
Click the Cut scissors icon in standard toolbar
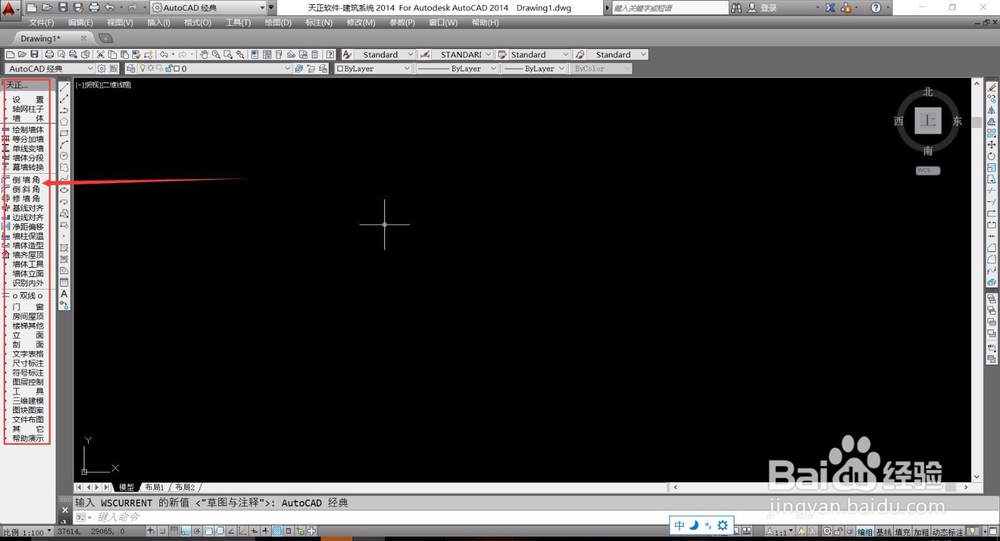pyautogui.click(x=100, y=55)
